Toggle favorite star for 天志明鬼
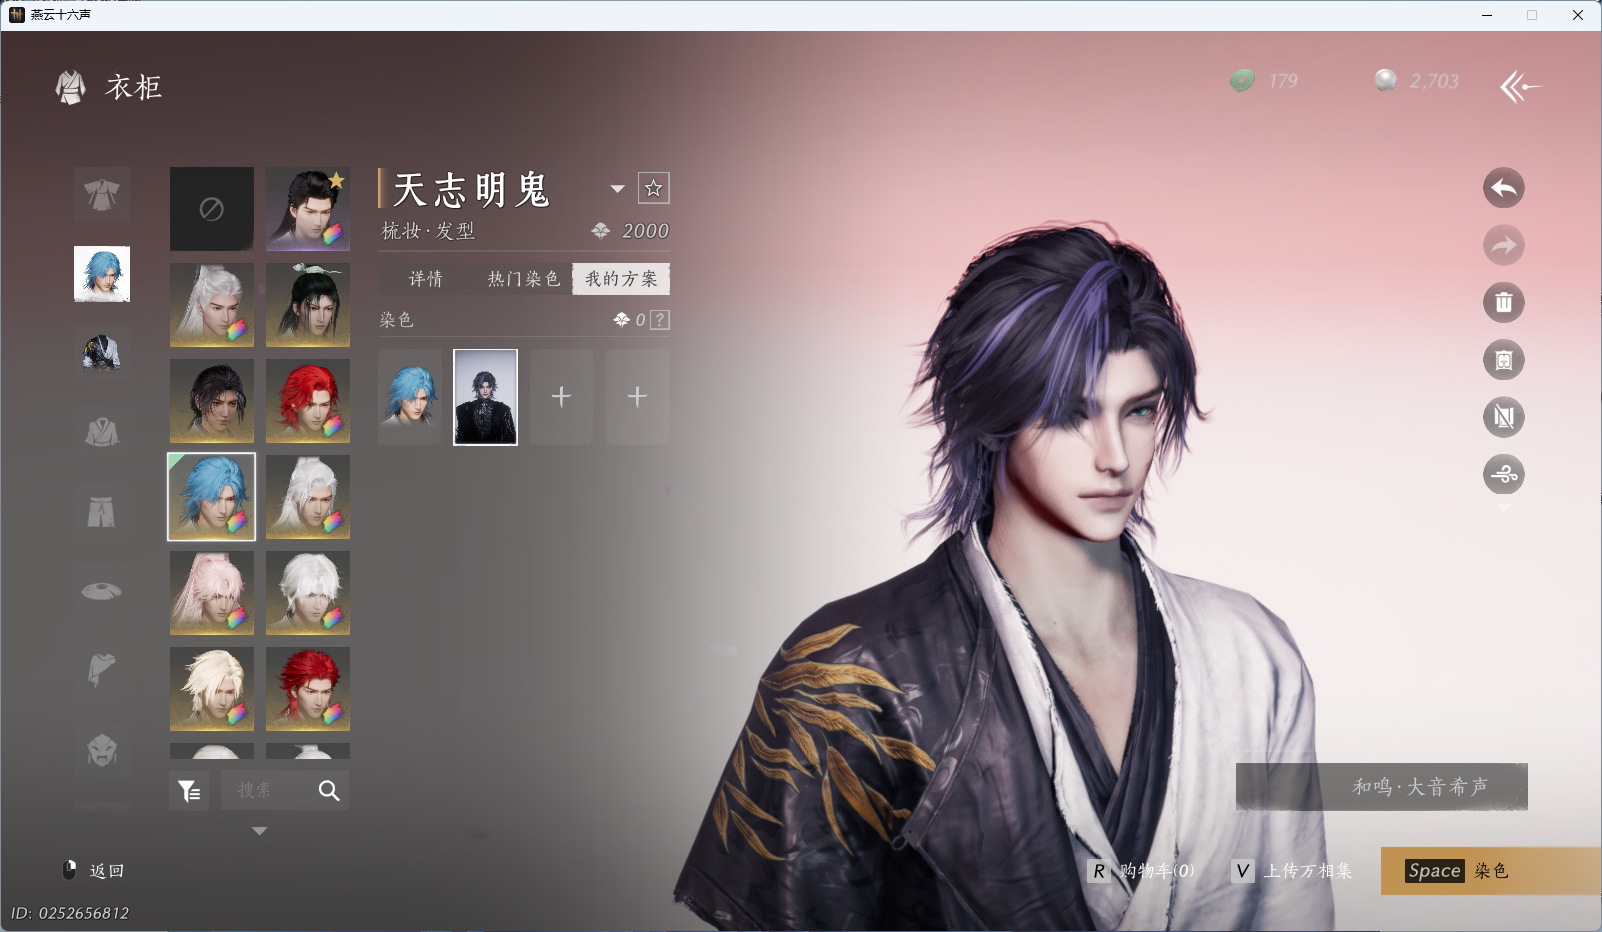Viewport: 1602px width, 932px height. tap(653, 188)
